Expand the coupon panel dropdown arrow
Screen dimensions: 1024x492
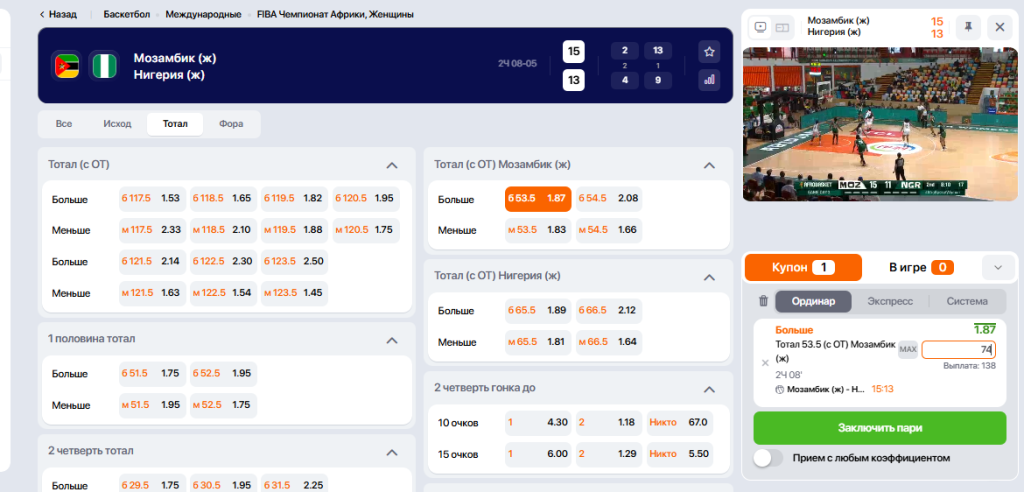pyautogui.click(x=997, y=267)
